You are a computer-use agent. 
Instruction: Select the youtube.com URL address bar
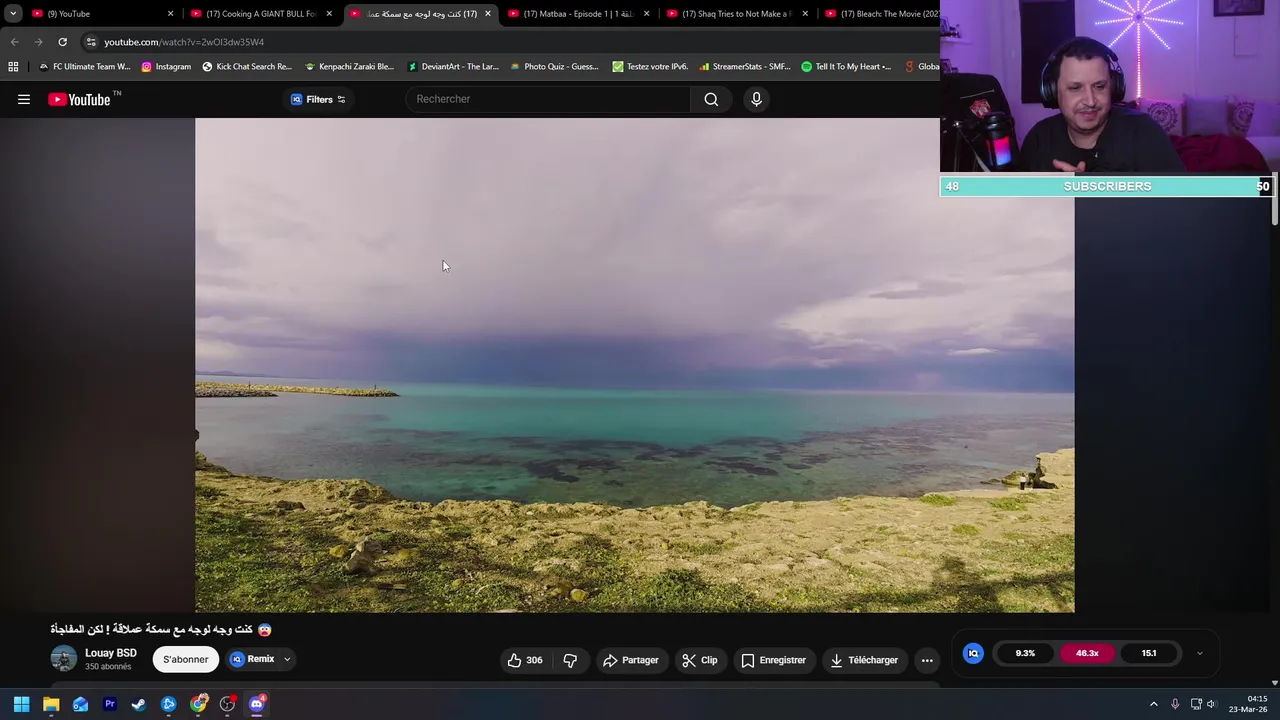184,42
